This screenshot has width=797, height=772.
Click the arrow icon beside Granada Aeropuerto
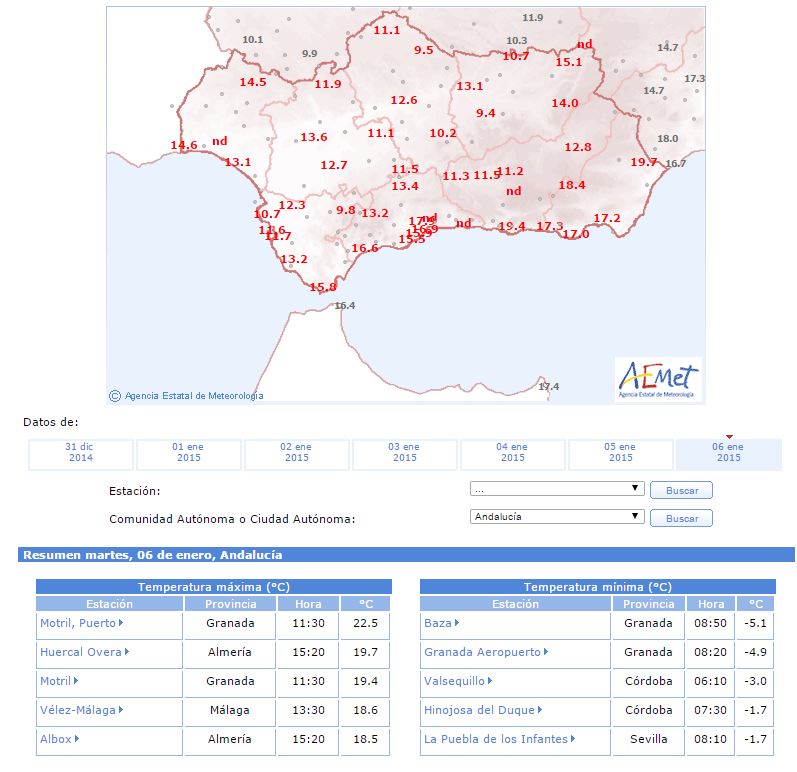(546, 652)
